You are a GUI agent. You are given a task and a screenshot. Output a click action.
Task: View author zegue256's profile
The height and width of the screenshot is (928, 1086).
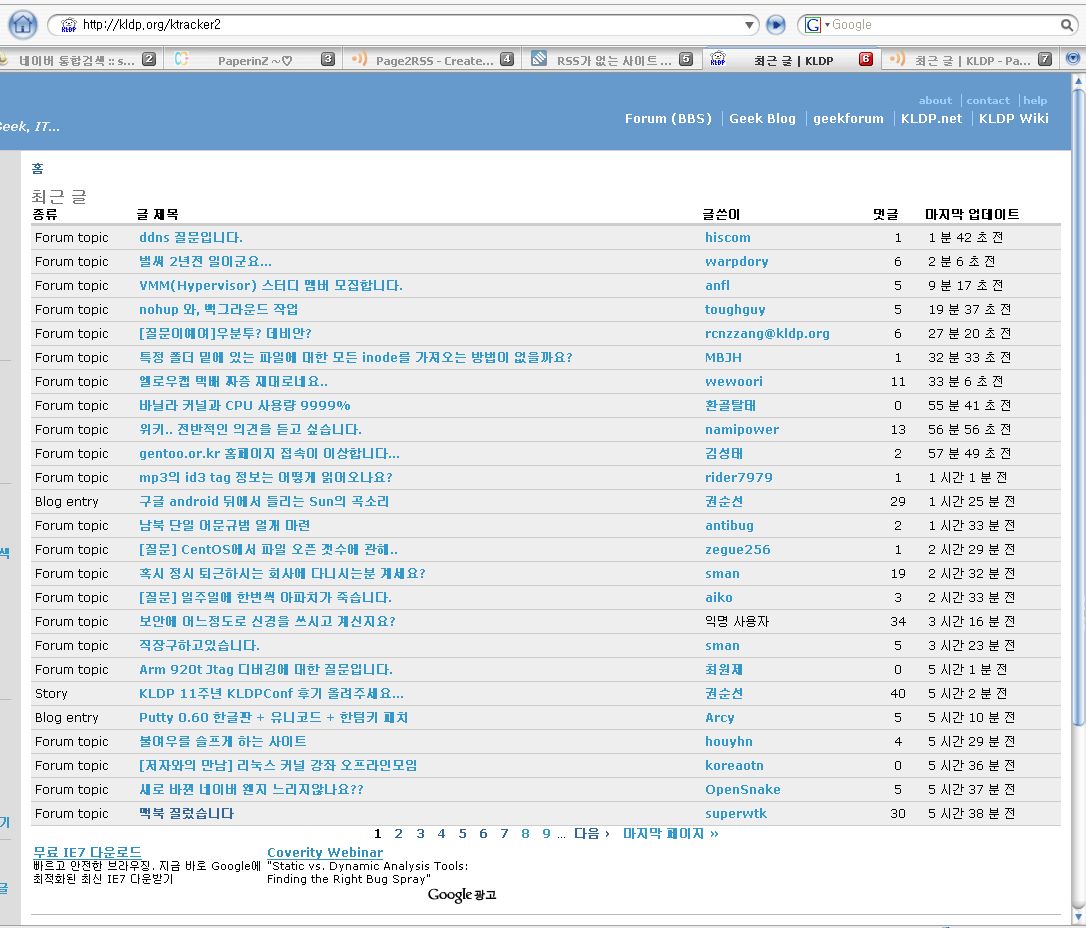point(737,549)
